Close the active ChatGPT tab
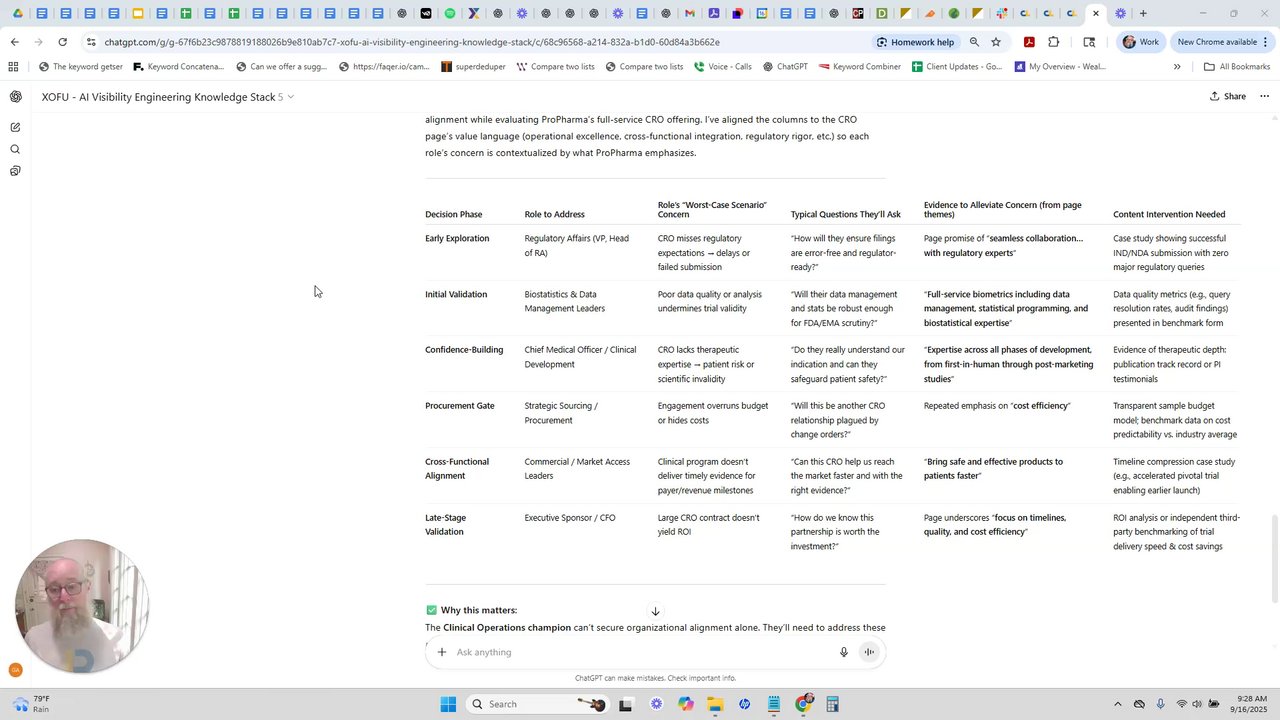 [1096, 13]
